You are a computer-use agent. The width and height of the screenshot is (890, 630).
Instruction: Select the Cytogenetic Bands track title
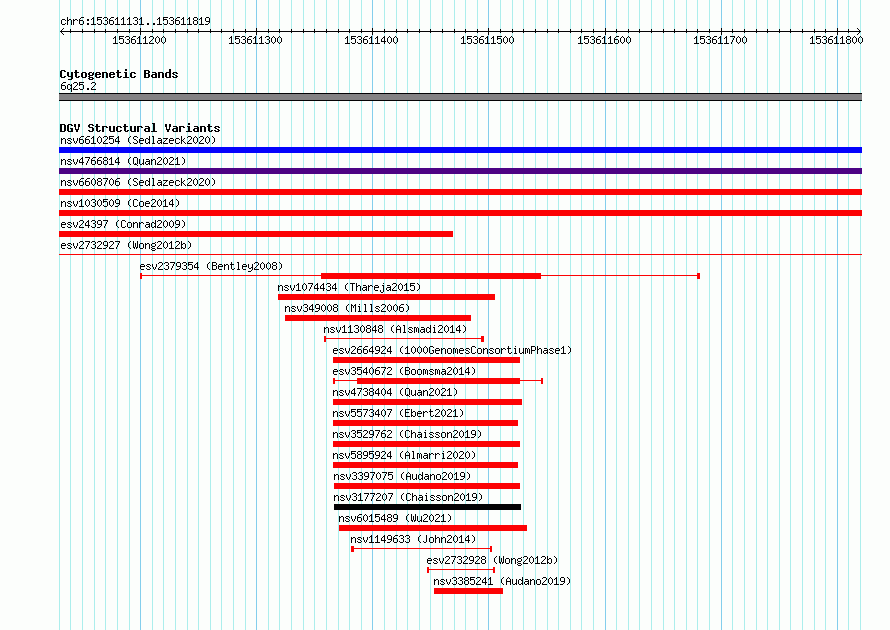[x=119, y=74]
